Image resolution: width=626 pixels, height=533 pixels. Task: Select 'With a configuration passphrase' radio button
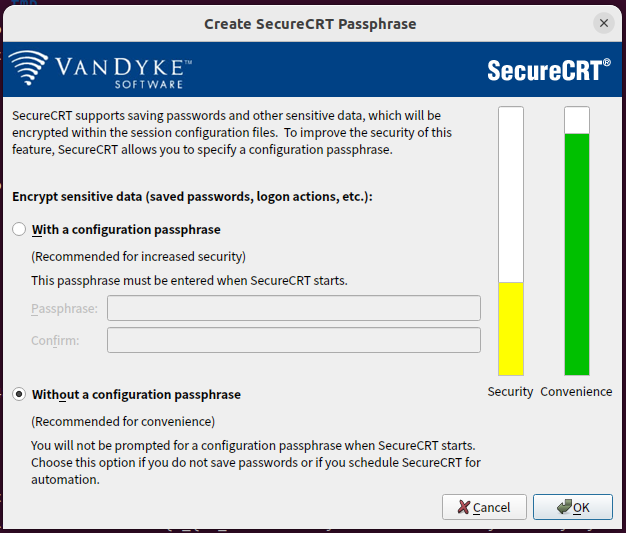[19, 230]
